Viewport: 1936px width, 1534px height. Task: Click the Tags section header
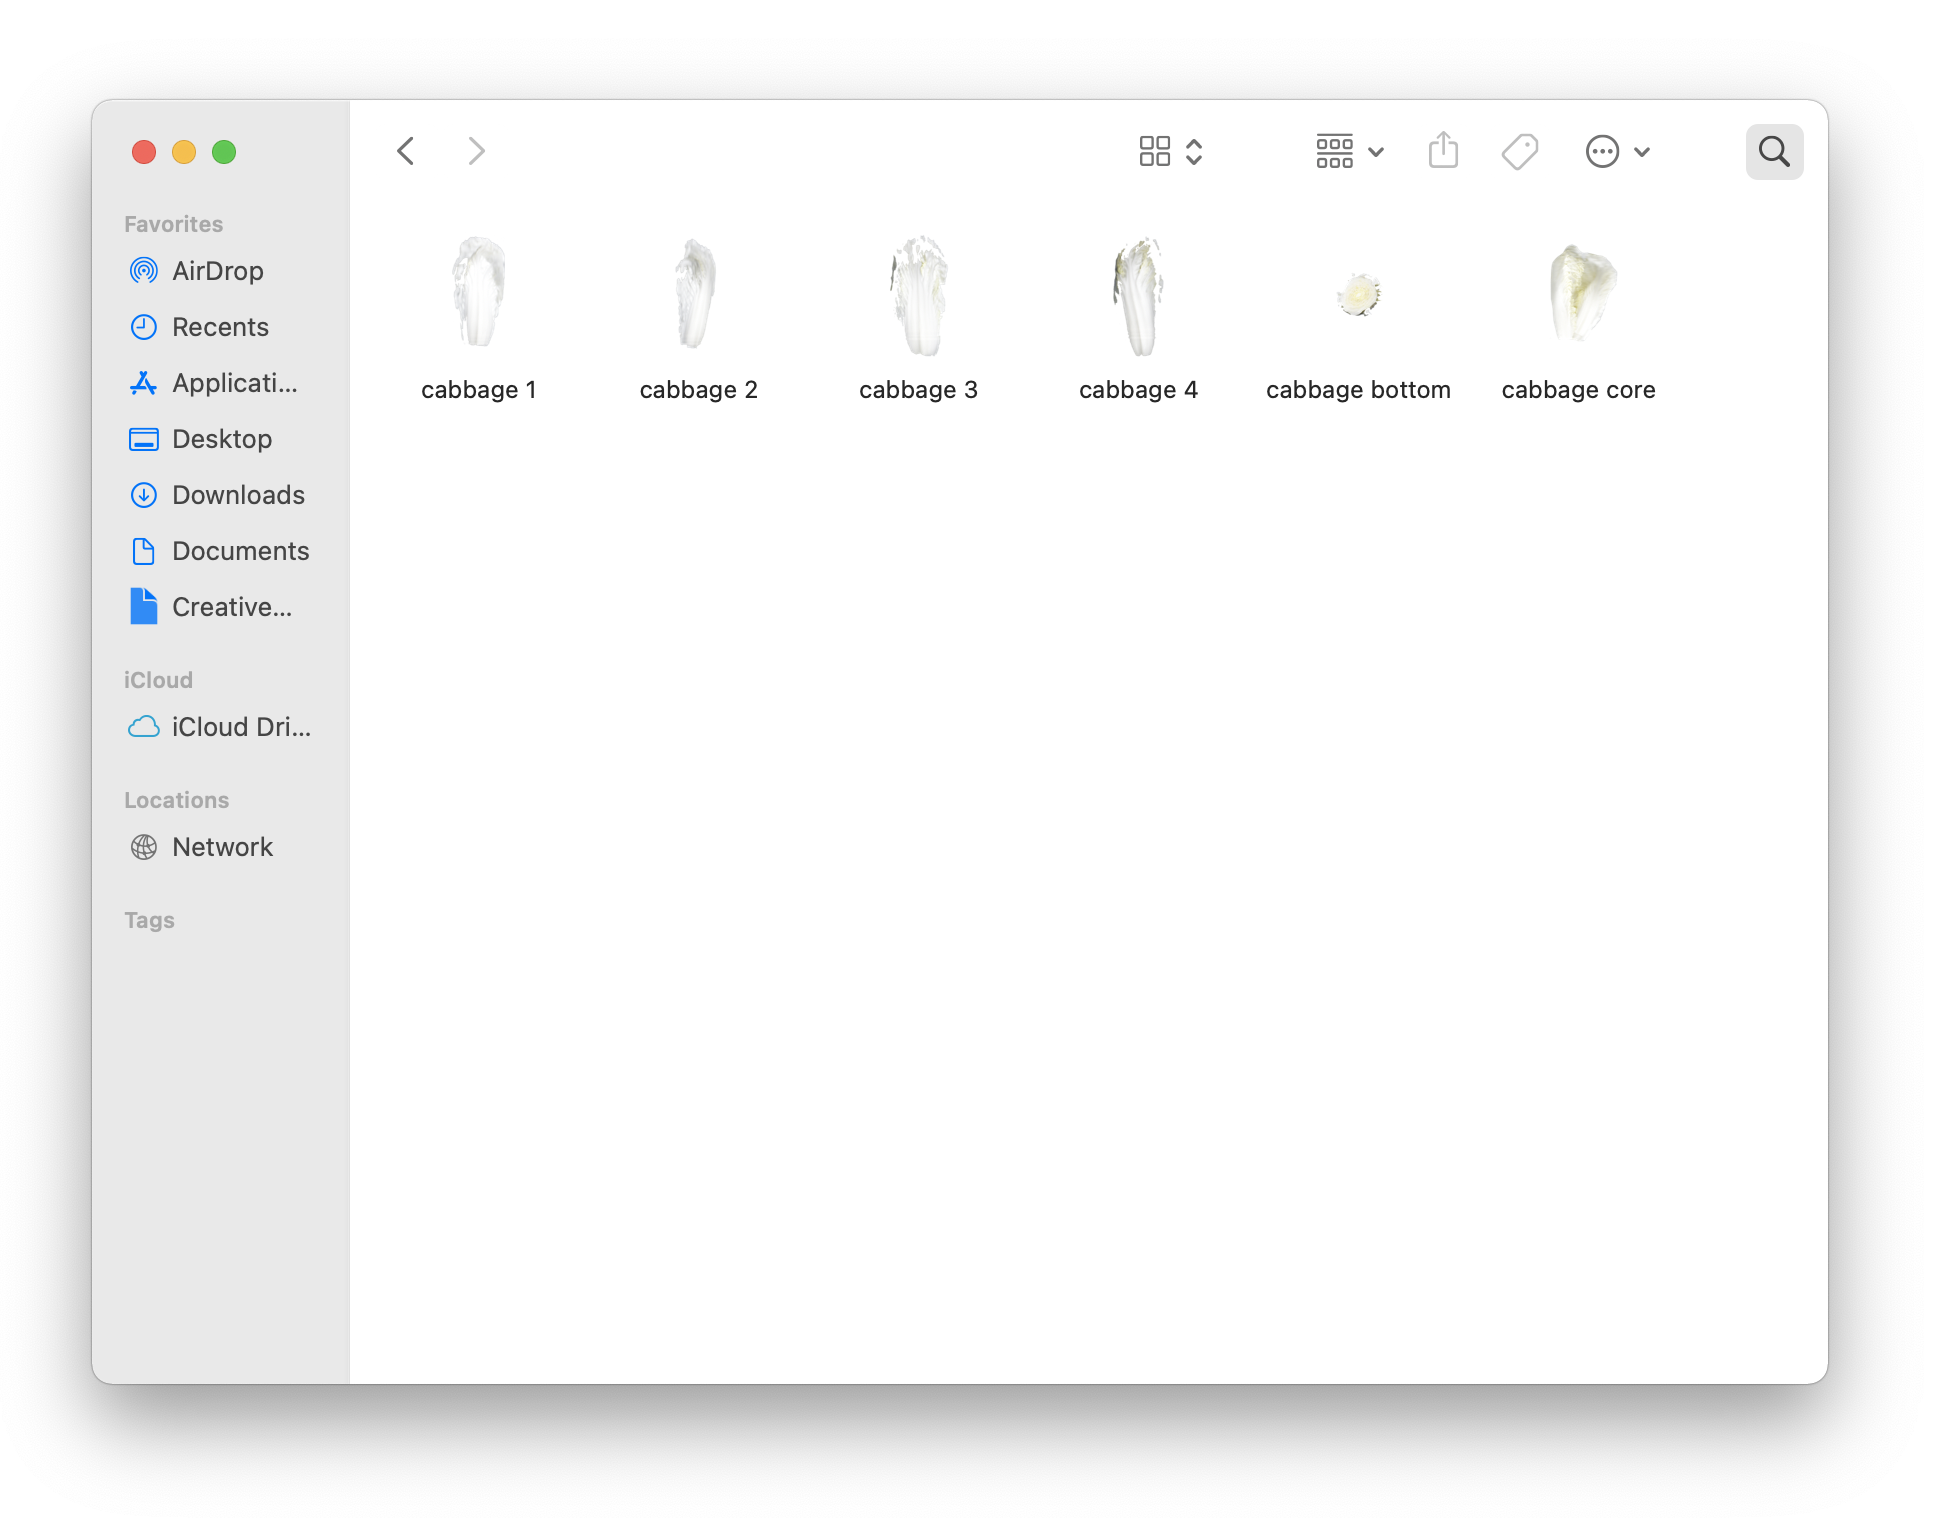(x=149, y=920)
